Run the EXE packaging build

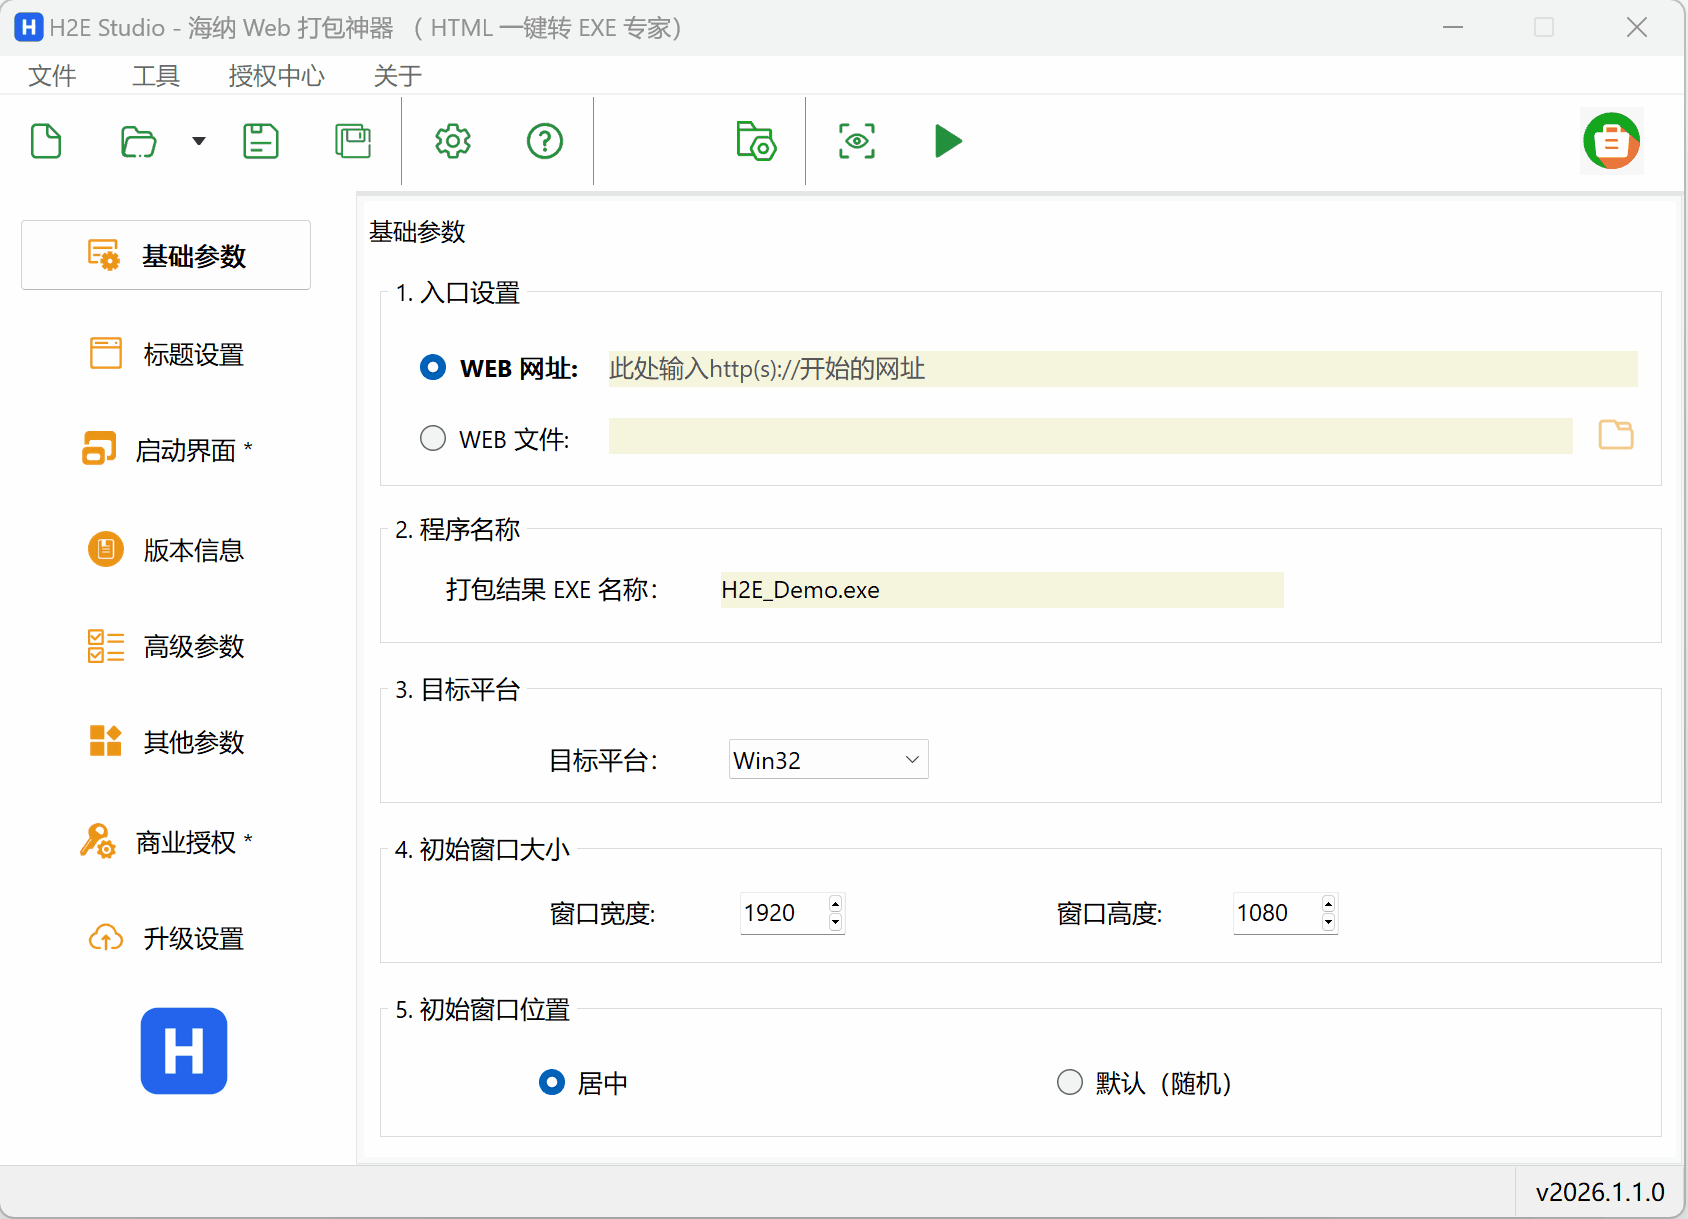(947, 141)
